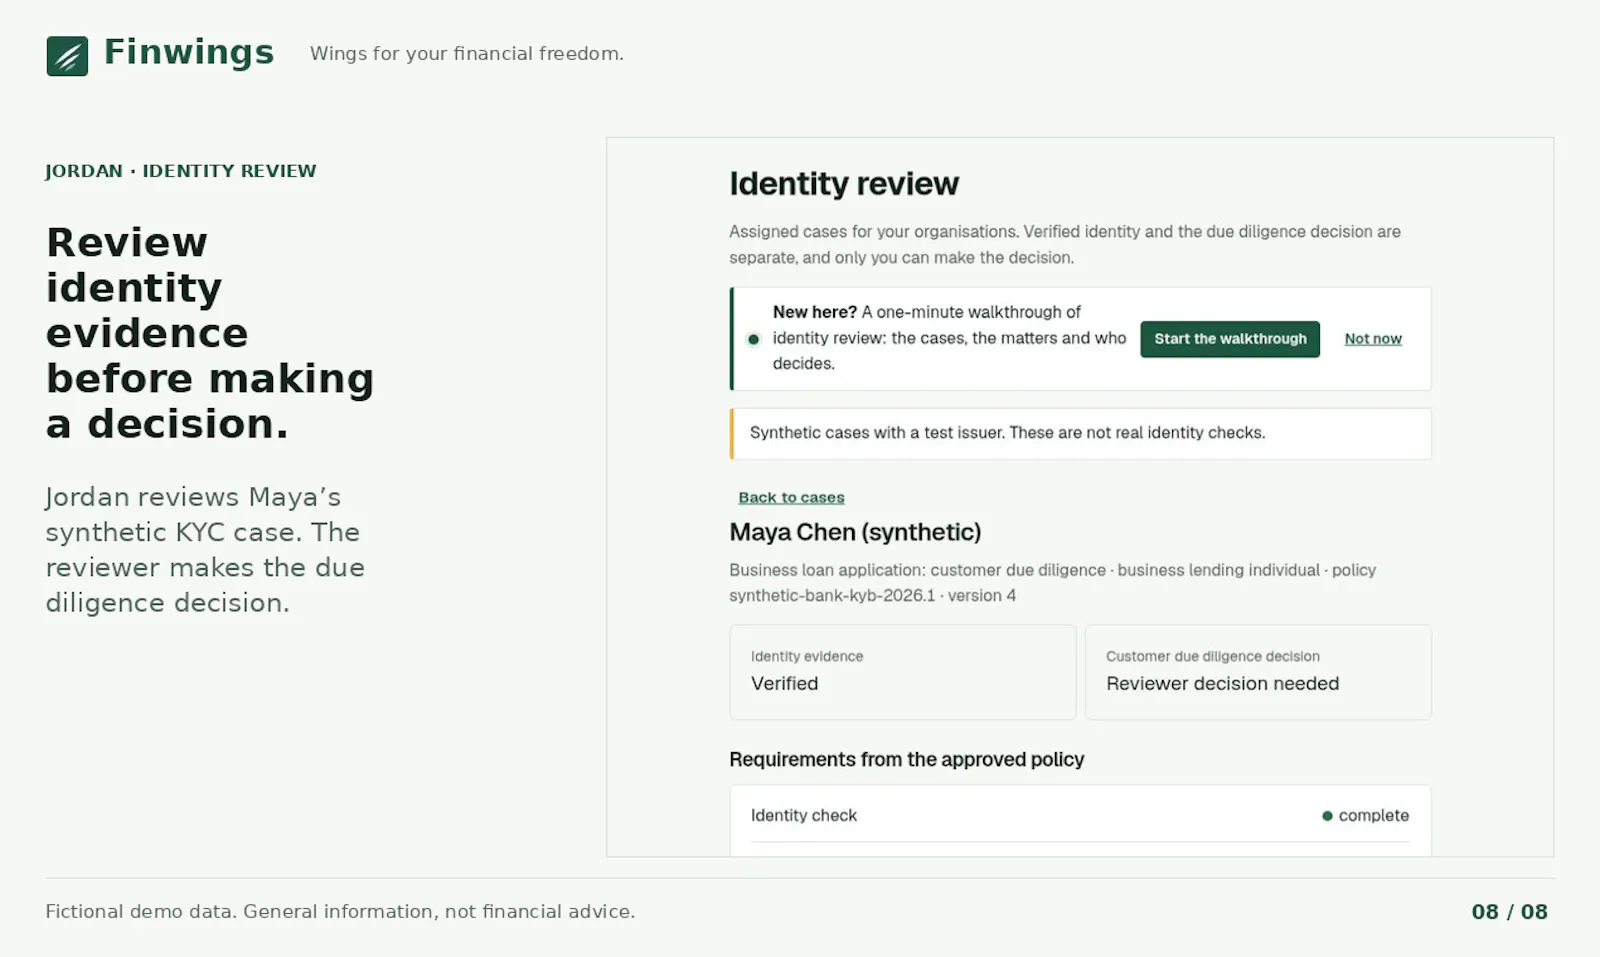Click the complete status indicator
Image resolution: width=1600 pixels, height=957 pixels.
pyautogui.click(x=1365, y=815)
